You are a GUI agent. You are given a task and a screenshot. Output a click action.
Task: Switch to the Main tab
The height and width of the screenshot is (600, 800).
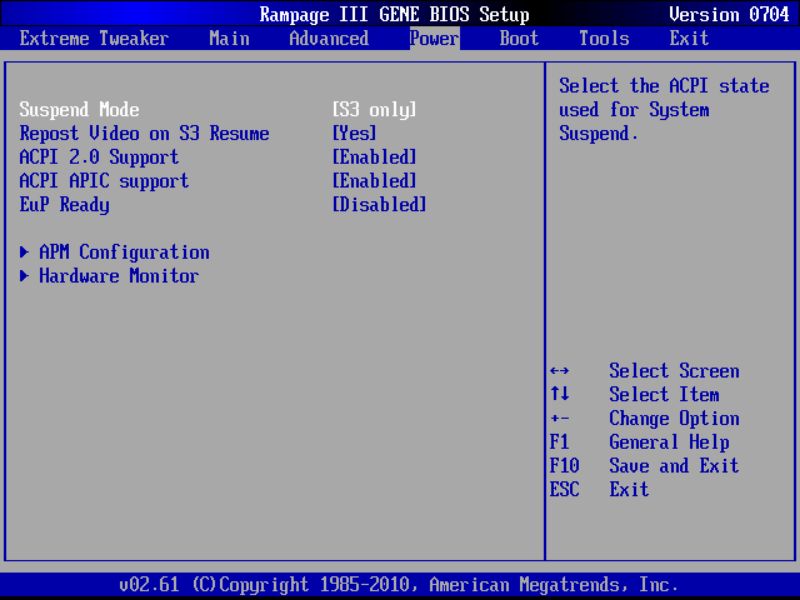pyautogui.click(x=229, y=38)
